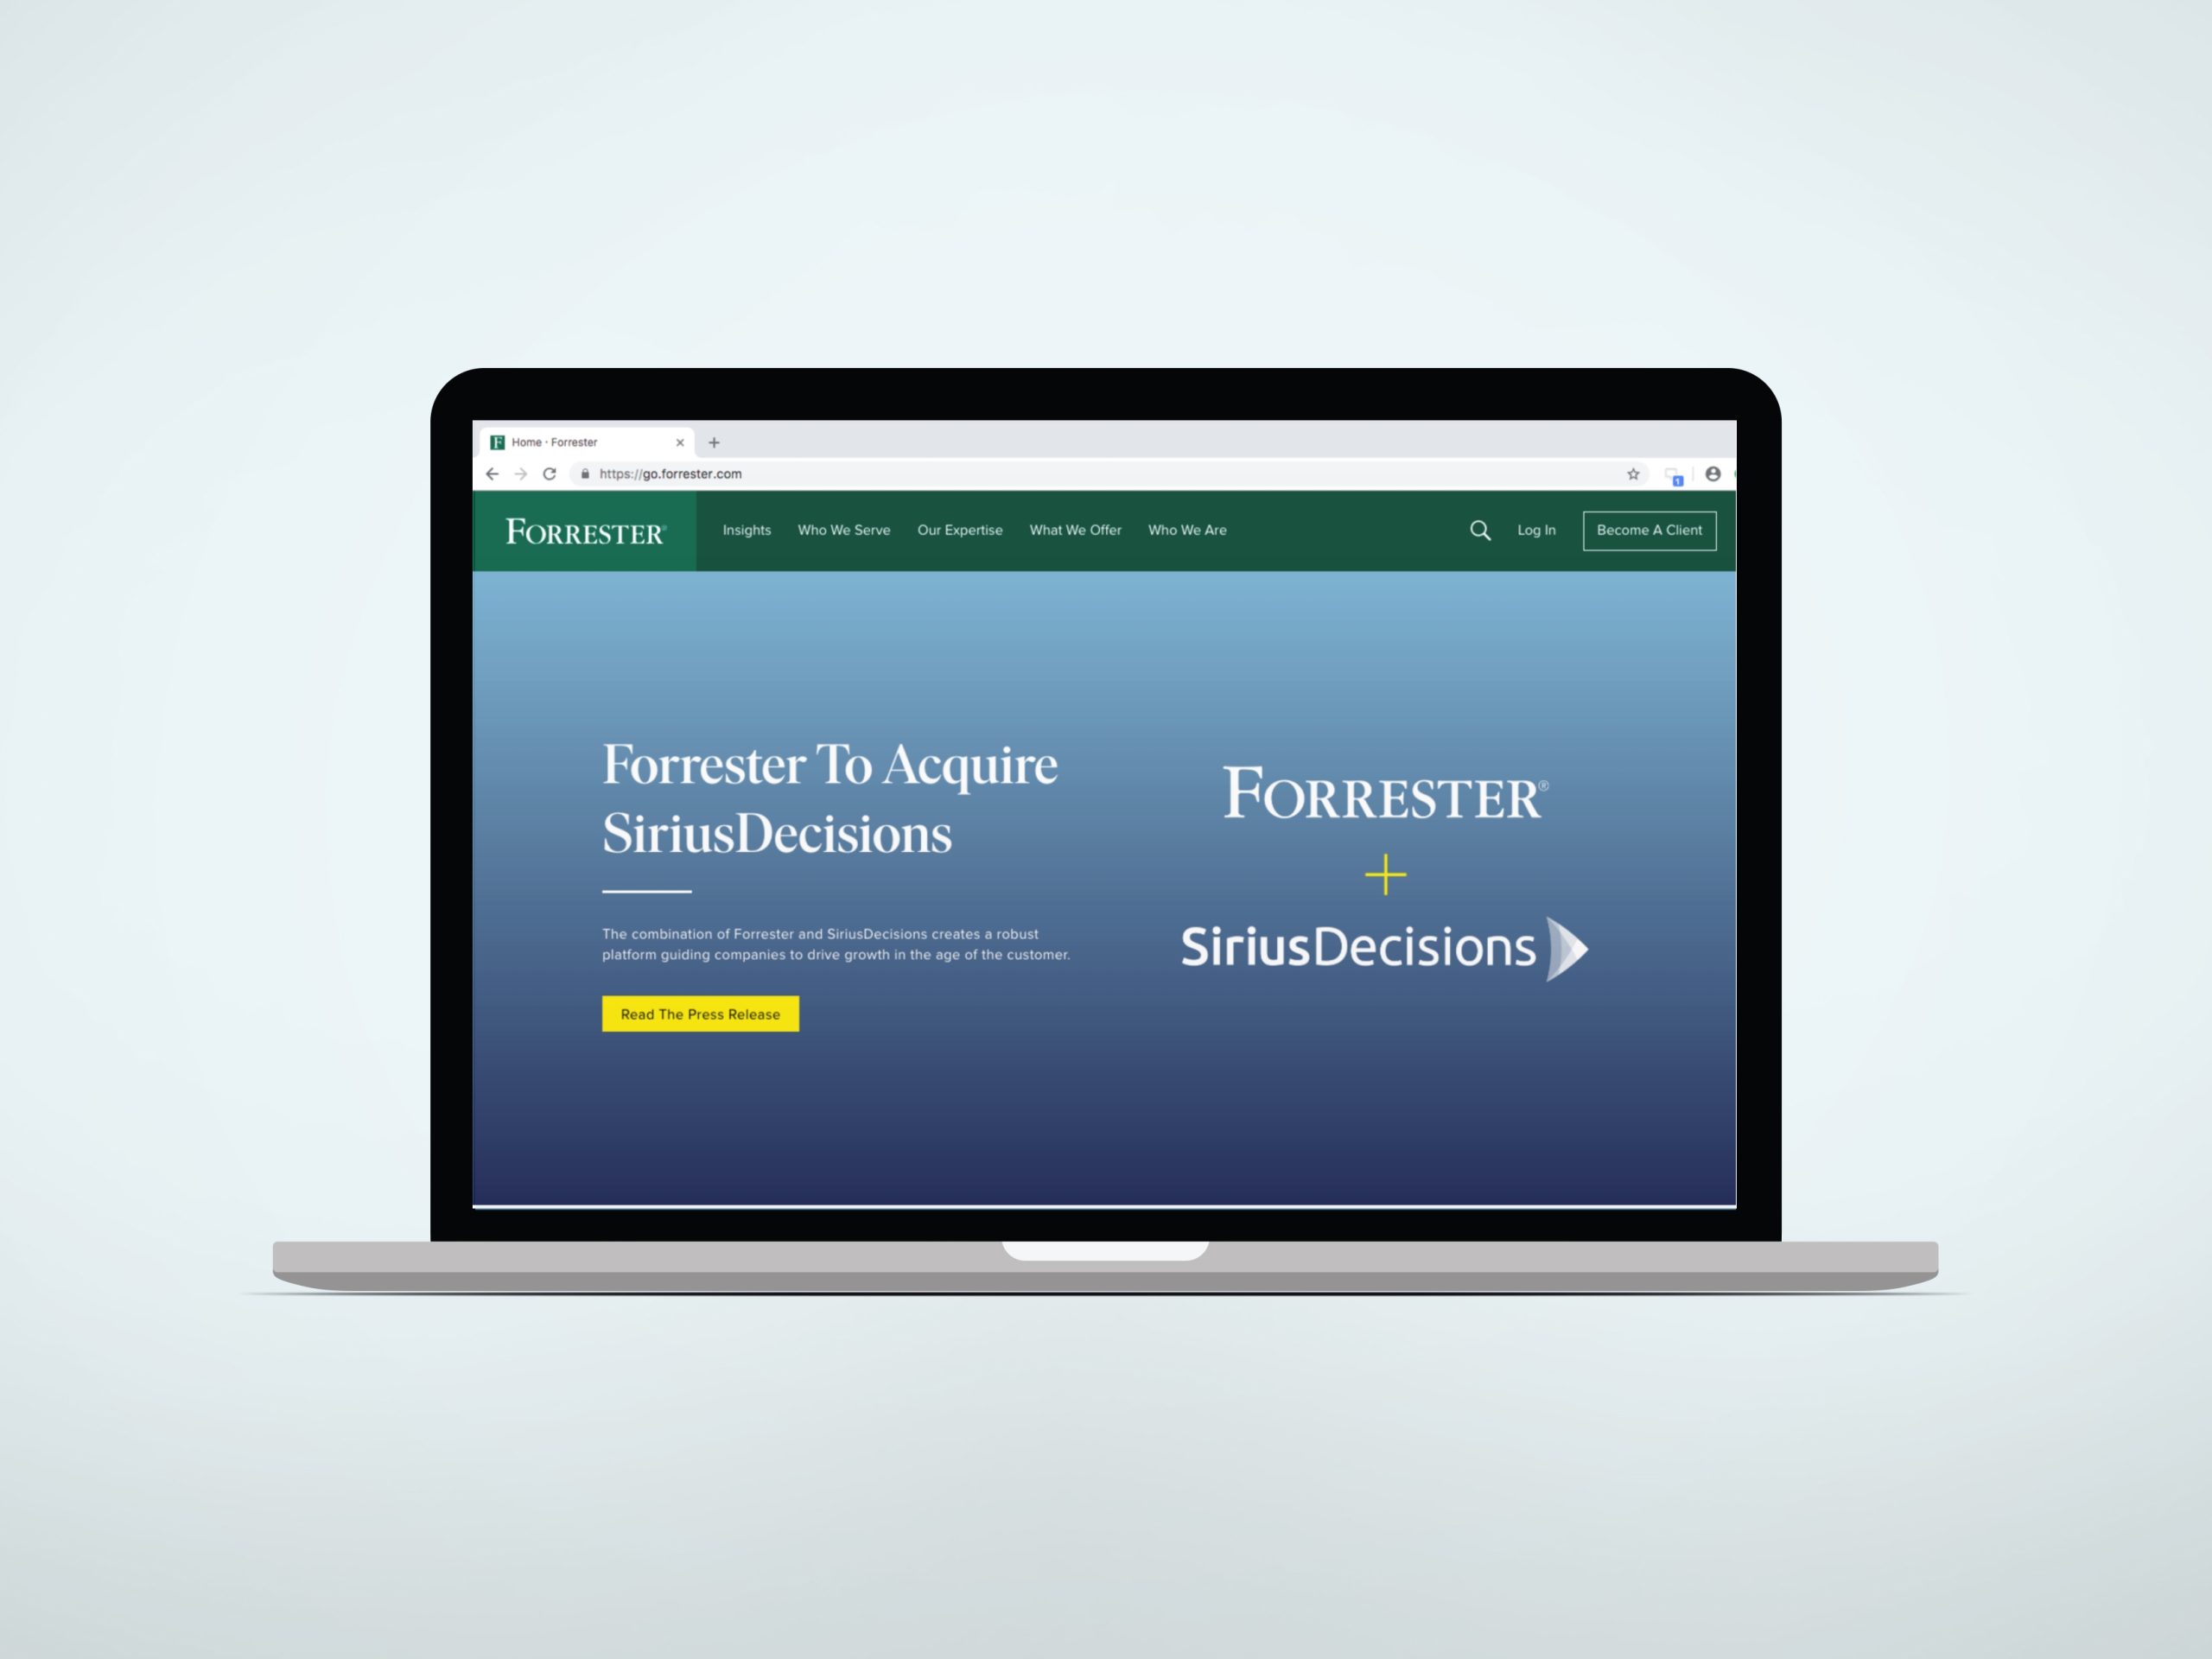Screen dimensions: 2212x1659
Task: Click the browser profile account icon
Action: [x=1712, y=476]
